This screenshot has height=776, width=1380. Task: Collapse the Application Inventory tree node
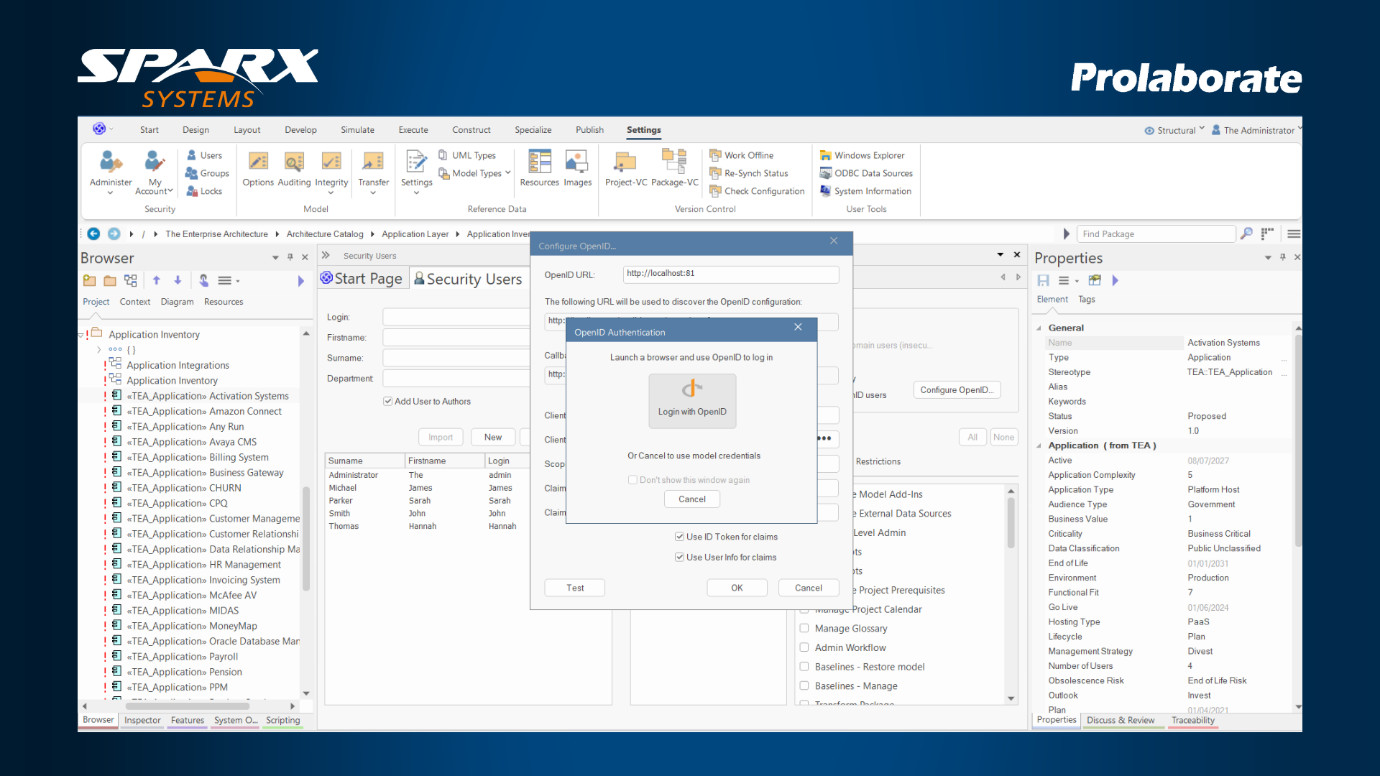tap(82, 335)
